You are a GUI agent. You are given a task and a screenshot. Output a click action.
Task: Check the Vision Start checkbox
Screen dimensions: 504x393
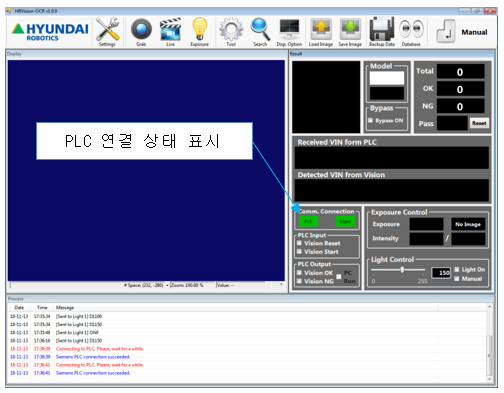[x=299, y=252]
